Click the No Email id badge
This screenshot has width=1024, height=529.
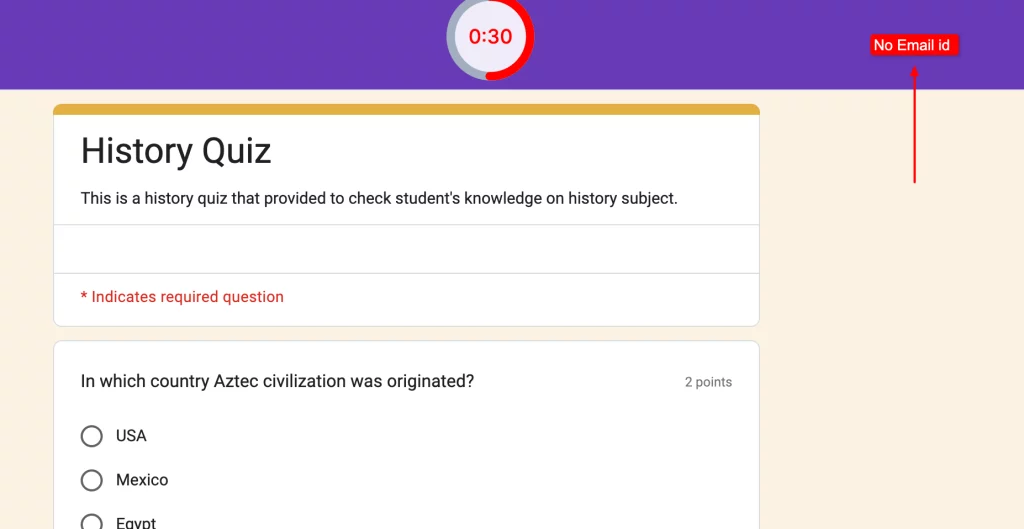[912, 45]
